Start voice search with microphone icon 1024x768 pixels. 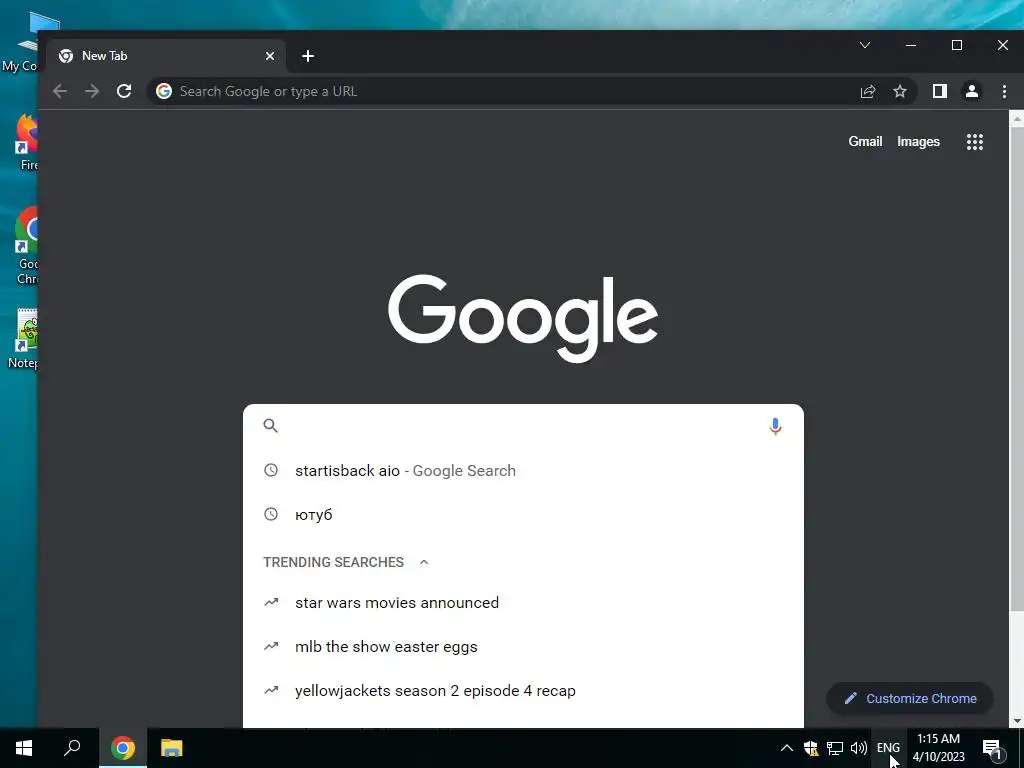pos(775,426)
